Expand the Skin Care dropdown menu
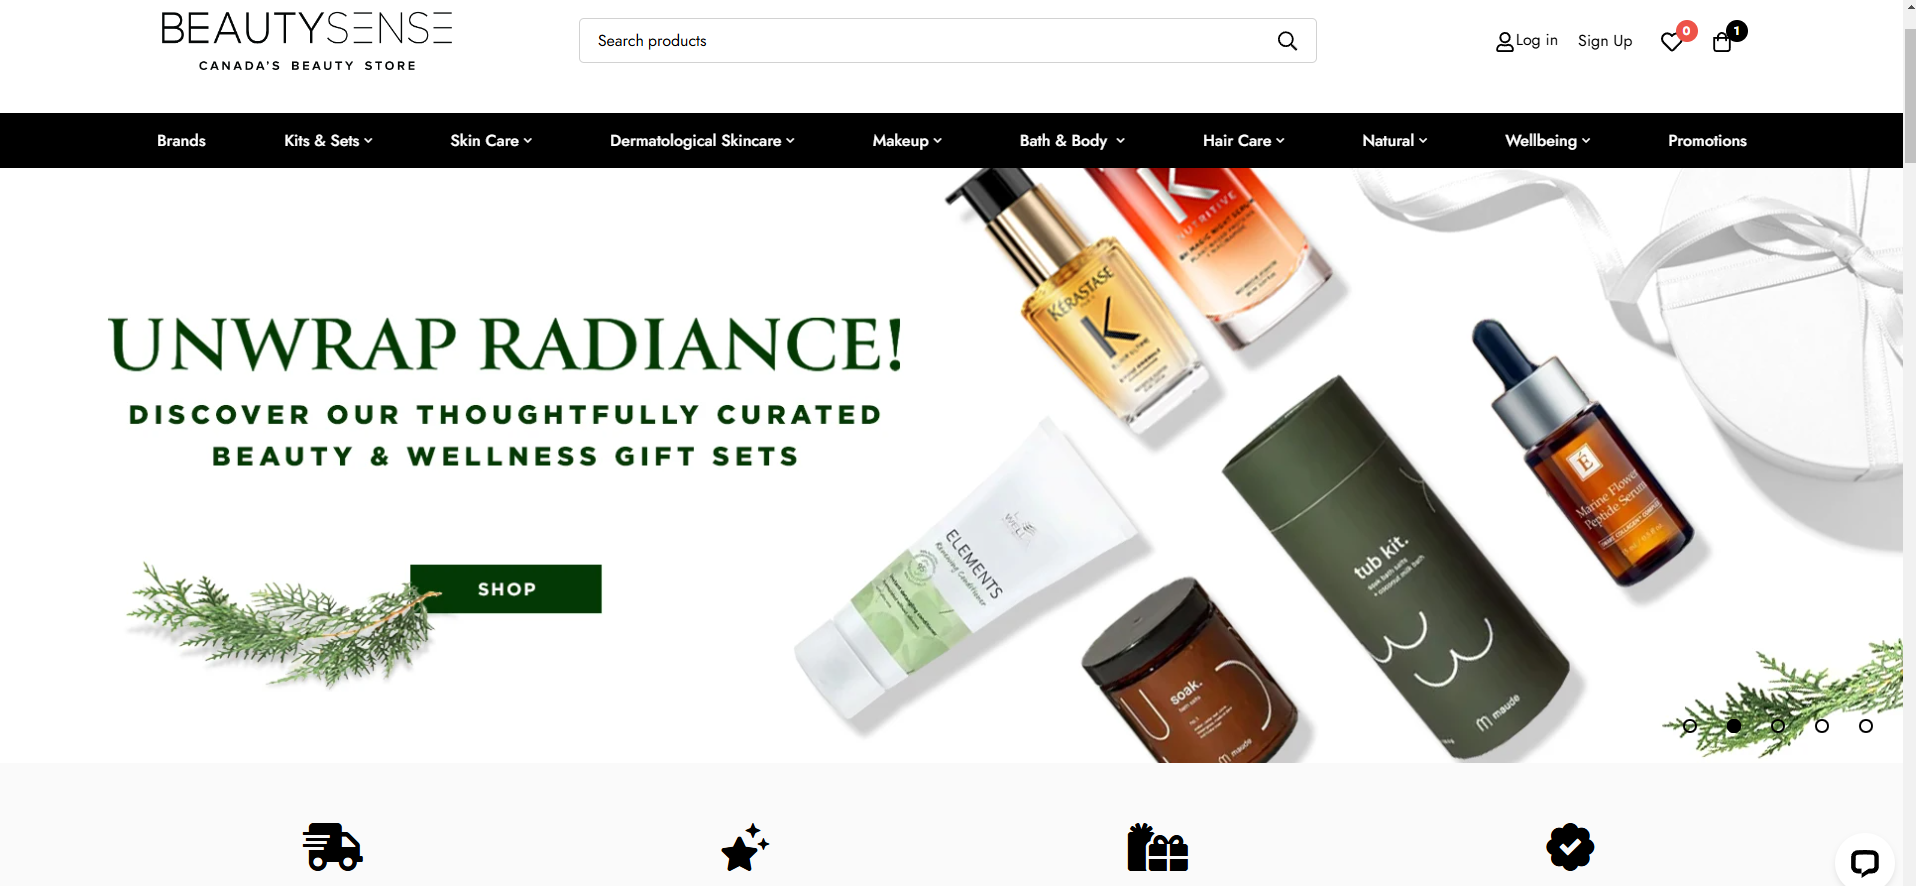This screenshot has width=1916, height=886. tap(491, 141)
